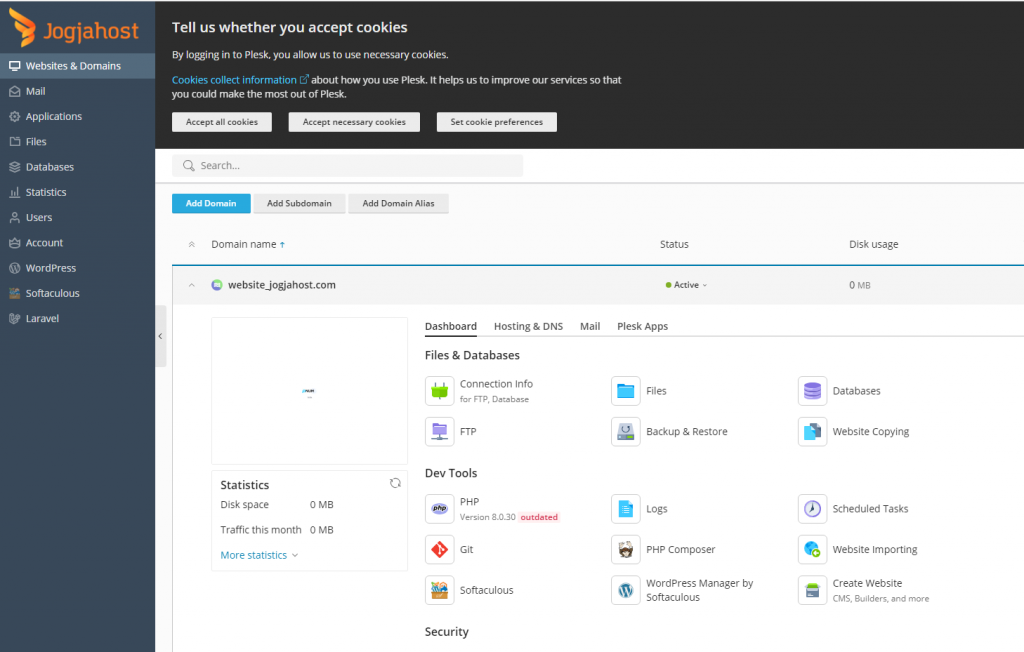This screenshot has width=1024, height=652.
Task: Switch to the Mail tab
Action: 590,326
